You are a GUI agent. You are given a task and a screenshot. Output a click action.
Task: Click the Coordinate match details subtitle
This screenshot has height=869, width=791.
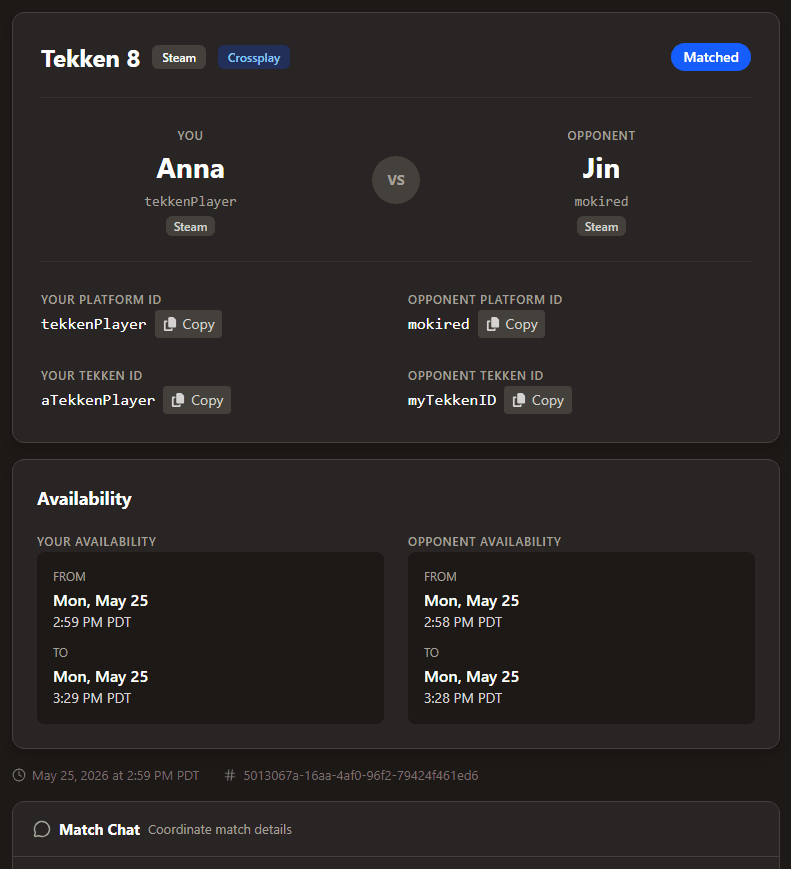pos(220,830)
